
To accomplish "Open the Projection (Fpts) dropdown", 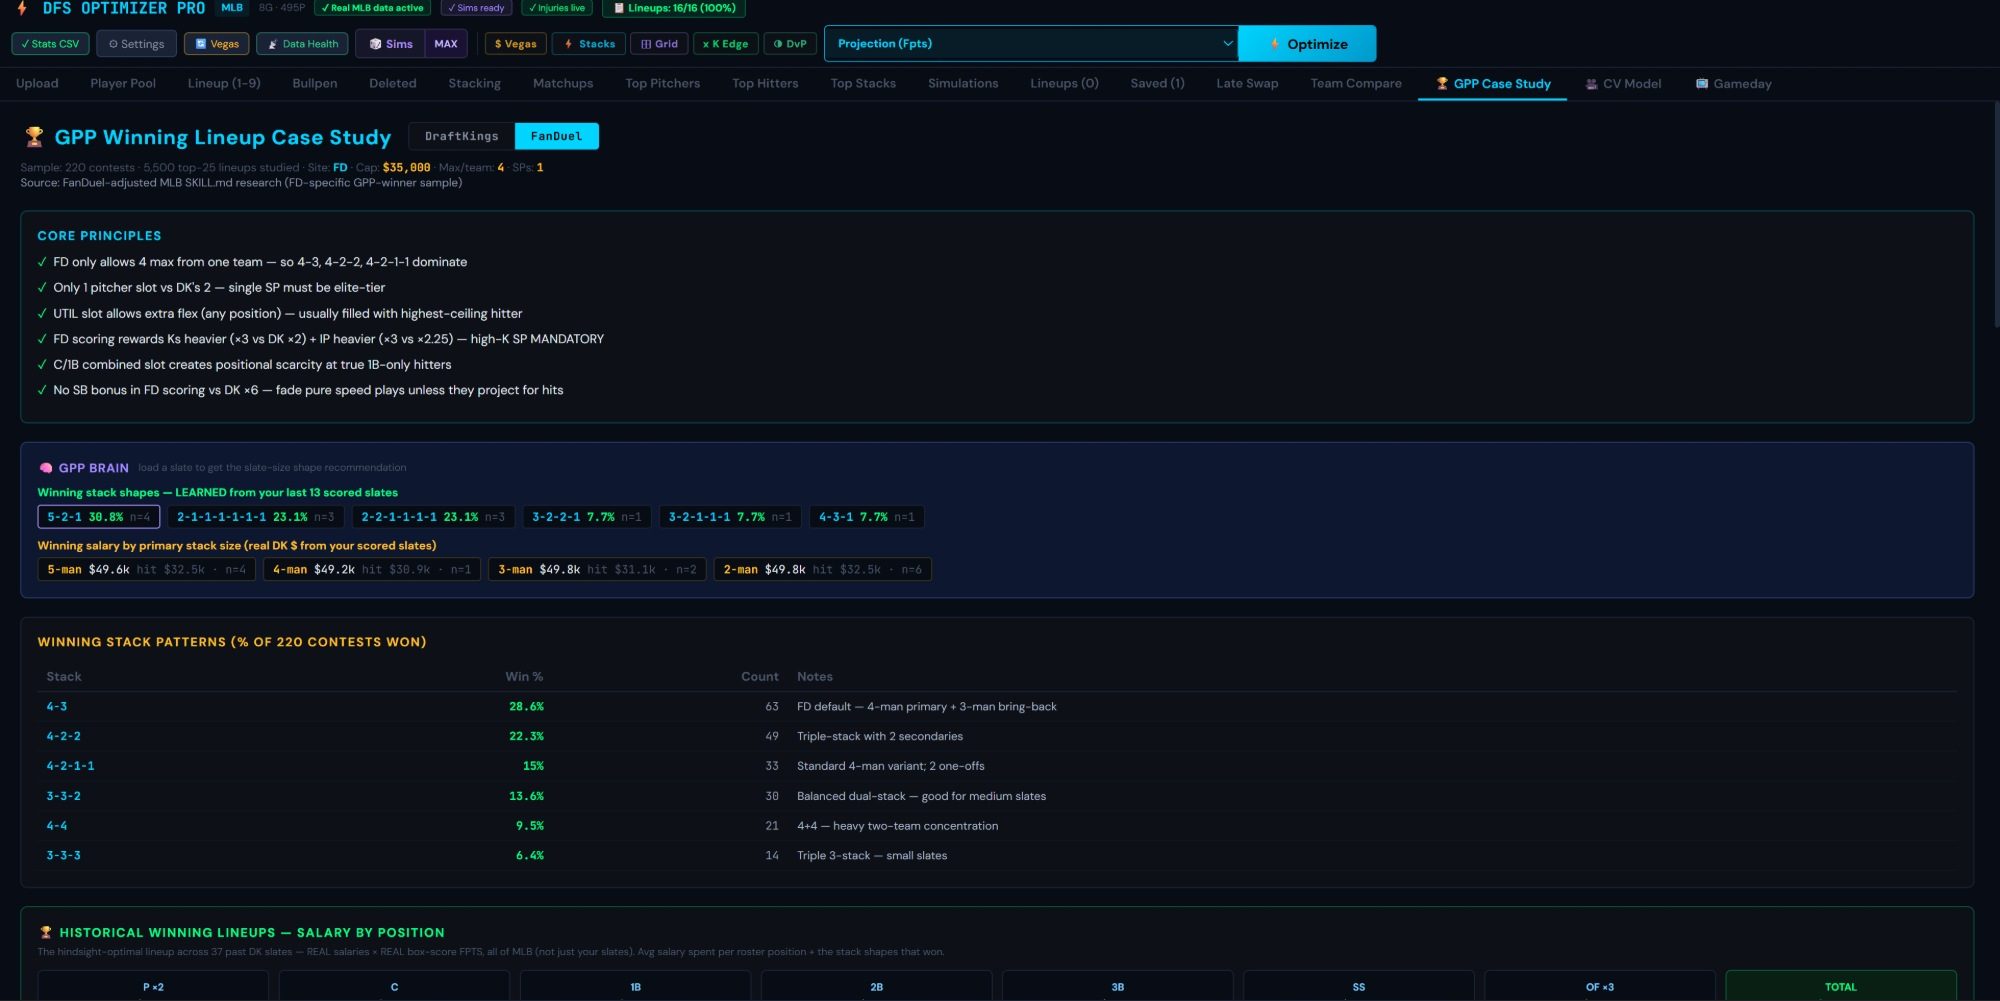I will pyautogui.click(x=1031, y=44).
